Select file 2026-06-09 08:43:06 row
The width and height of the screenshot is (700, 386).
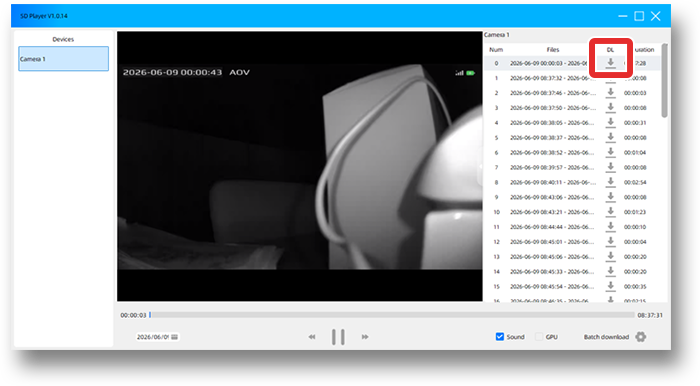point(572,197)
